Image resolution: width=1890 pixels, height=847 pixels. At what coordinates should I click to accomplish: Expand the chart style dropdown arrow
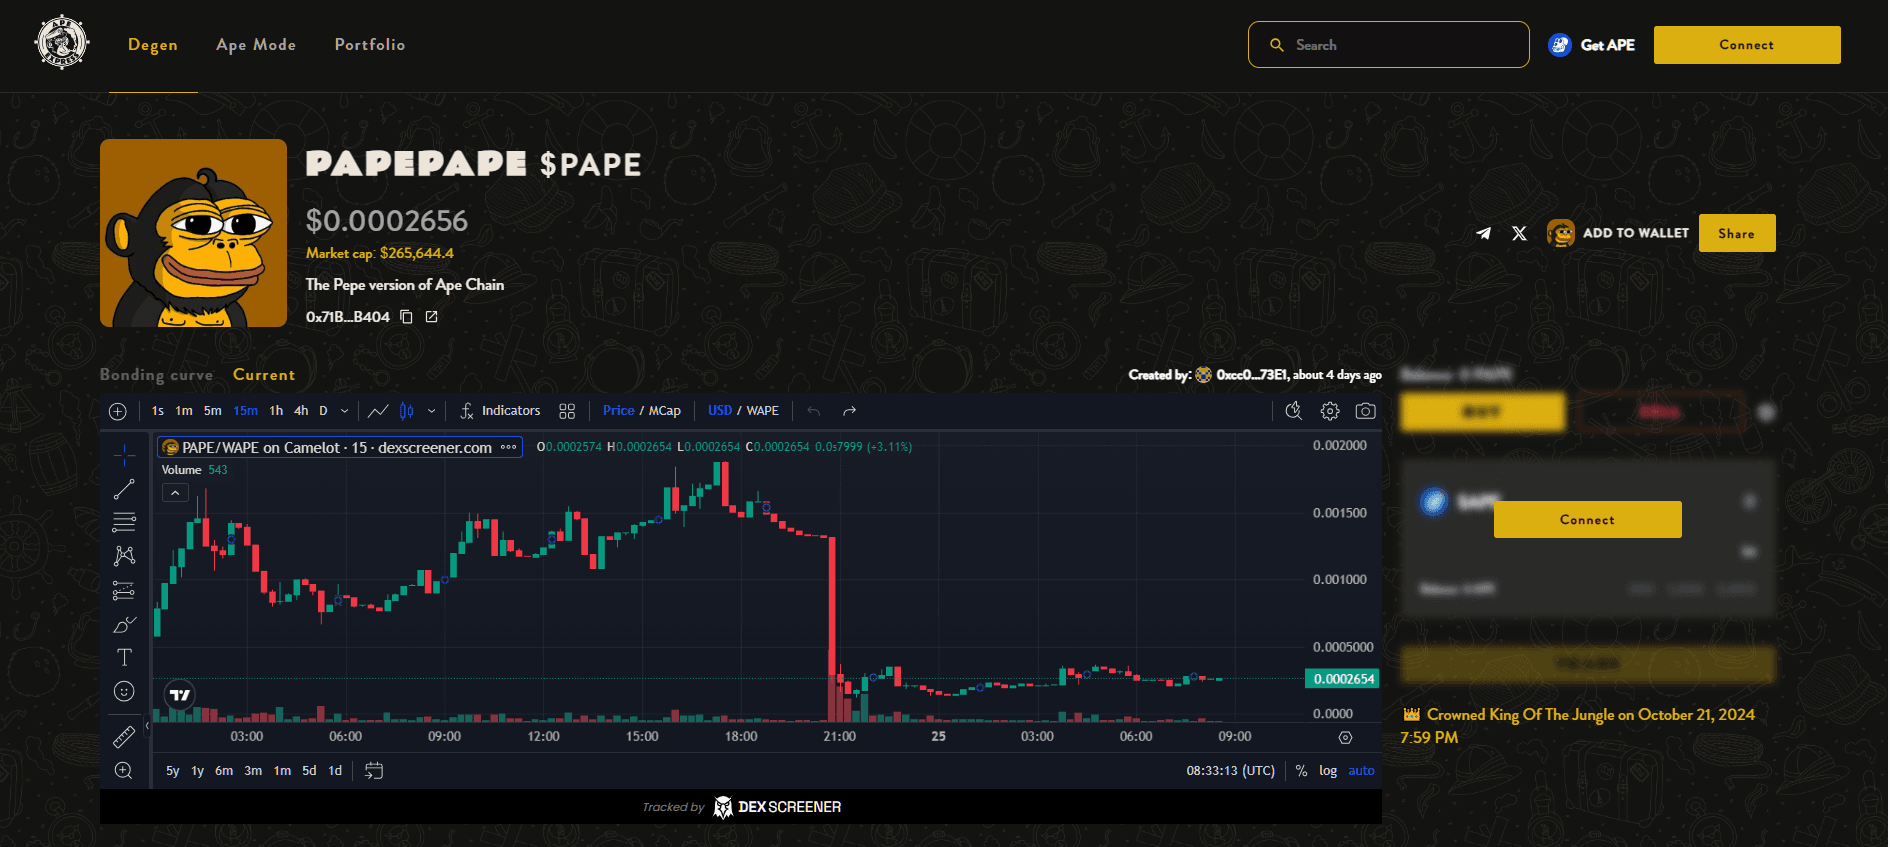431,411
